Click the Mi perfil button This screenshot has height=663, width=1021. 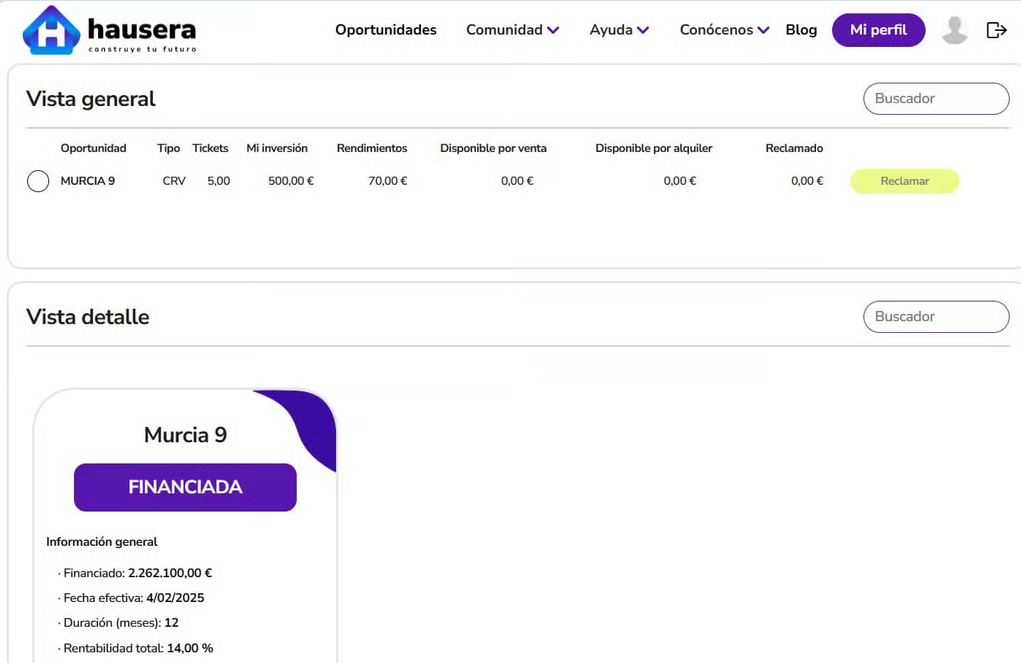(x=878, y=30)
